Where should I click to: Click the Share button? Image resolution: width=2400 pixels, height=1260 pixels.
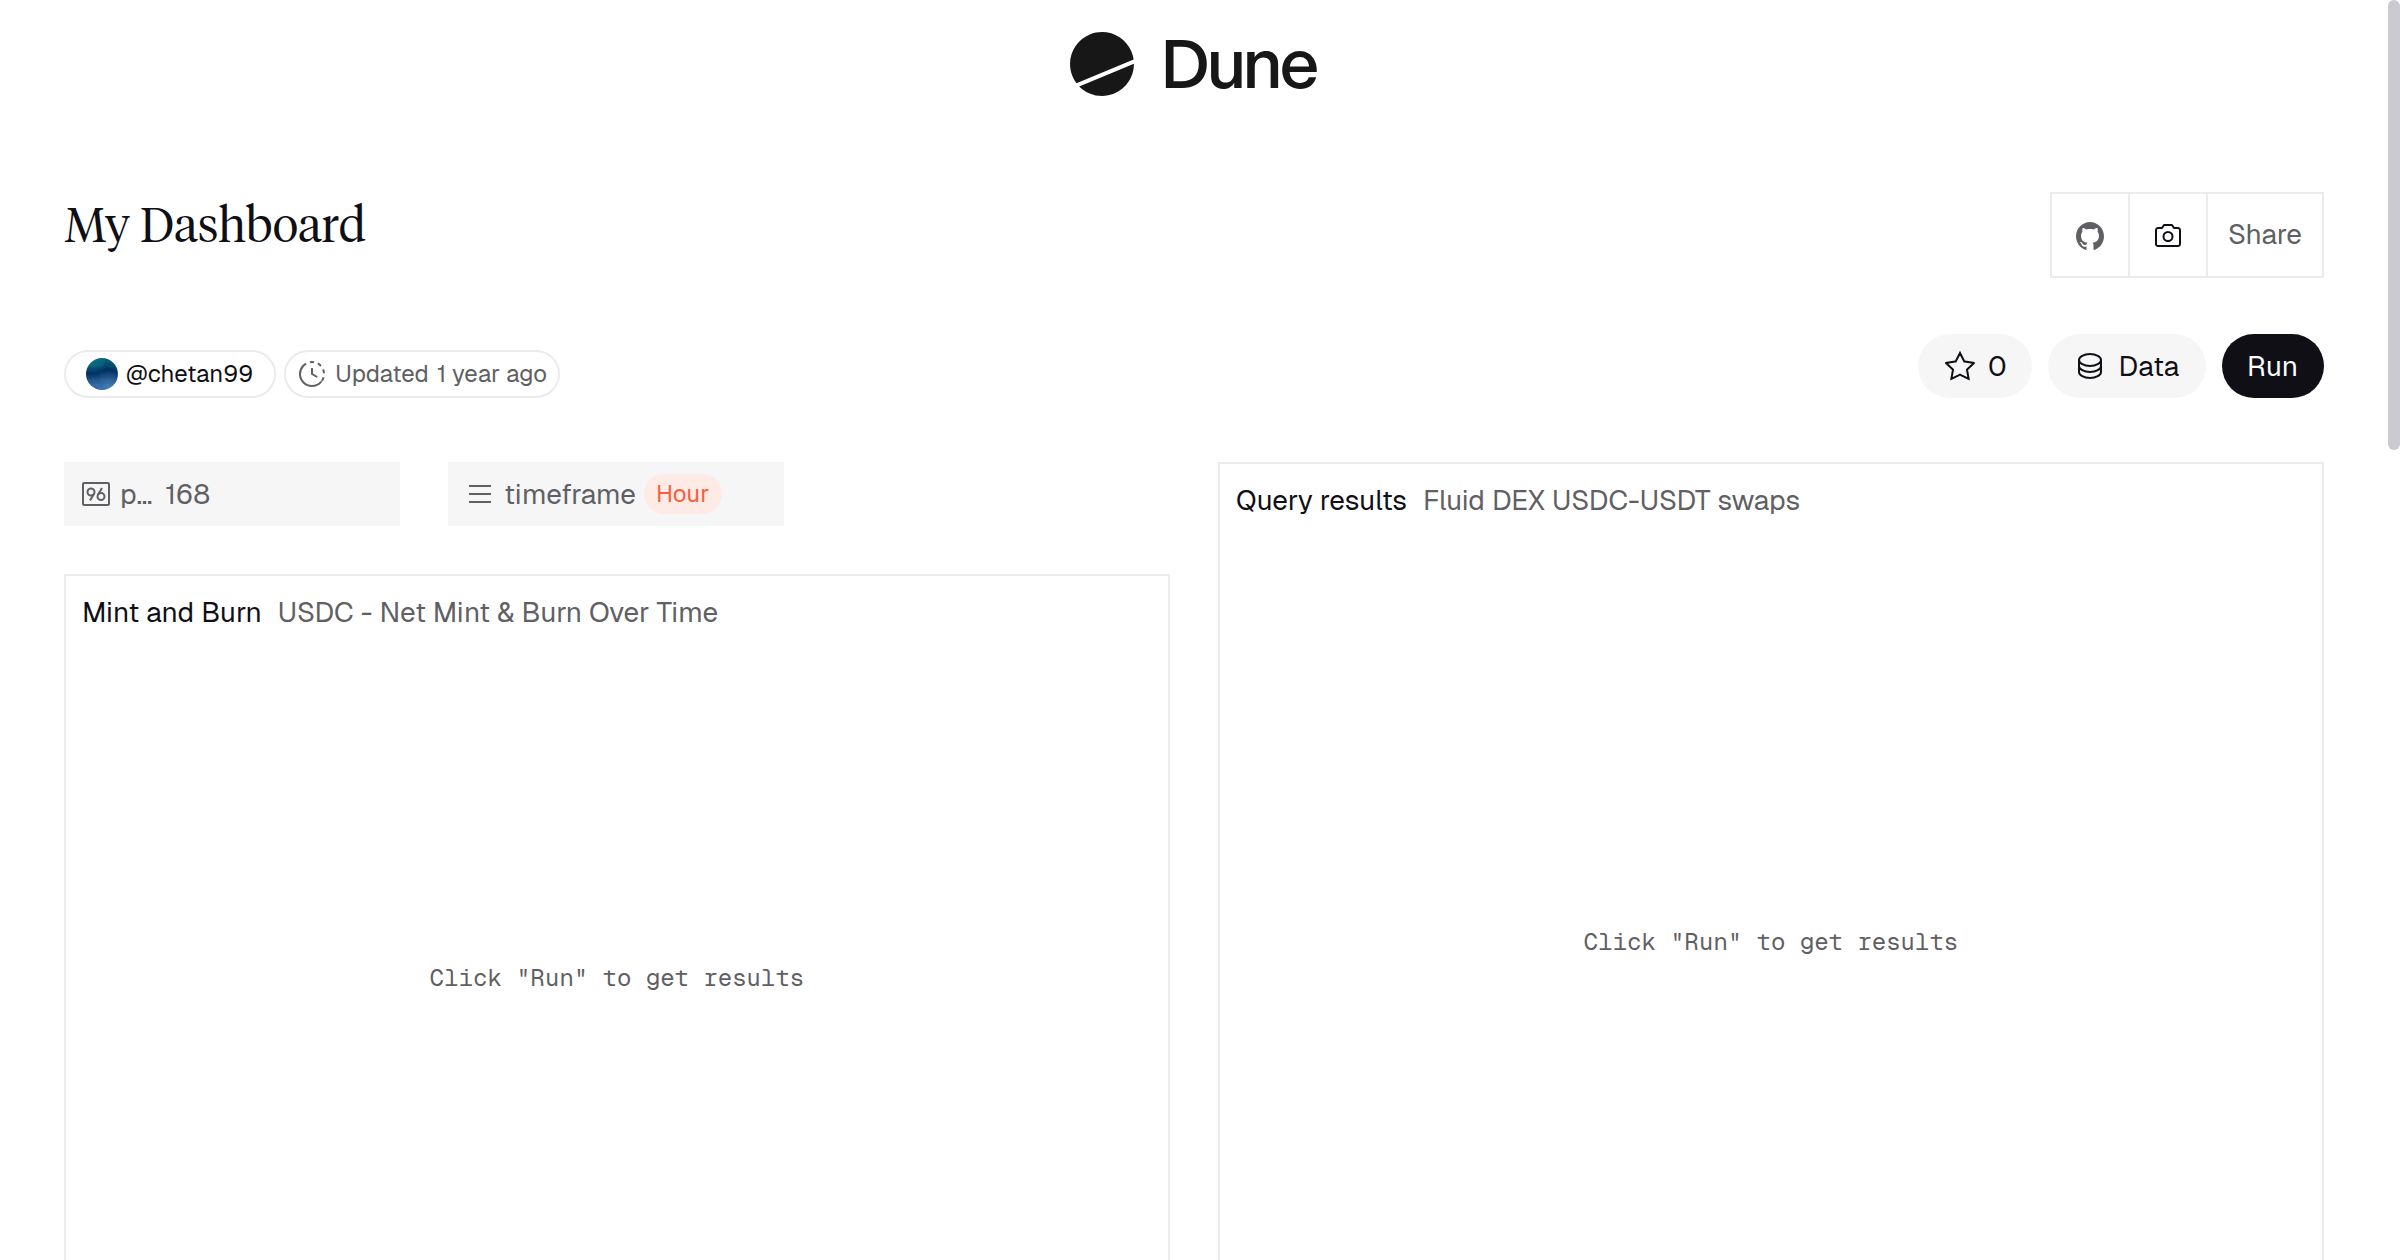coord(2264,236)
